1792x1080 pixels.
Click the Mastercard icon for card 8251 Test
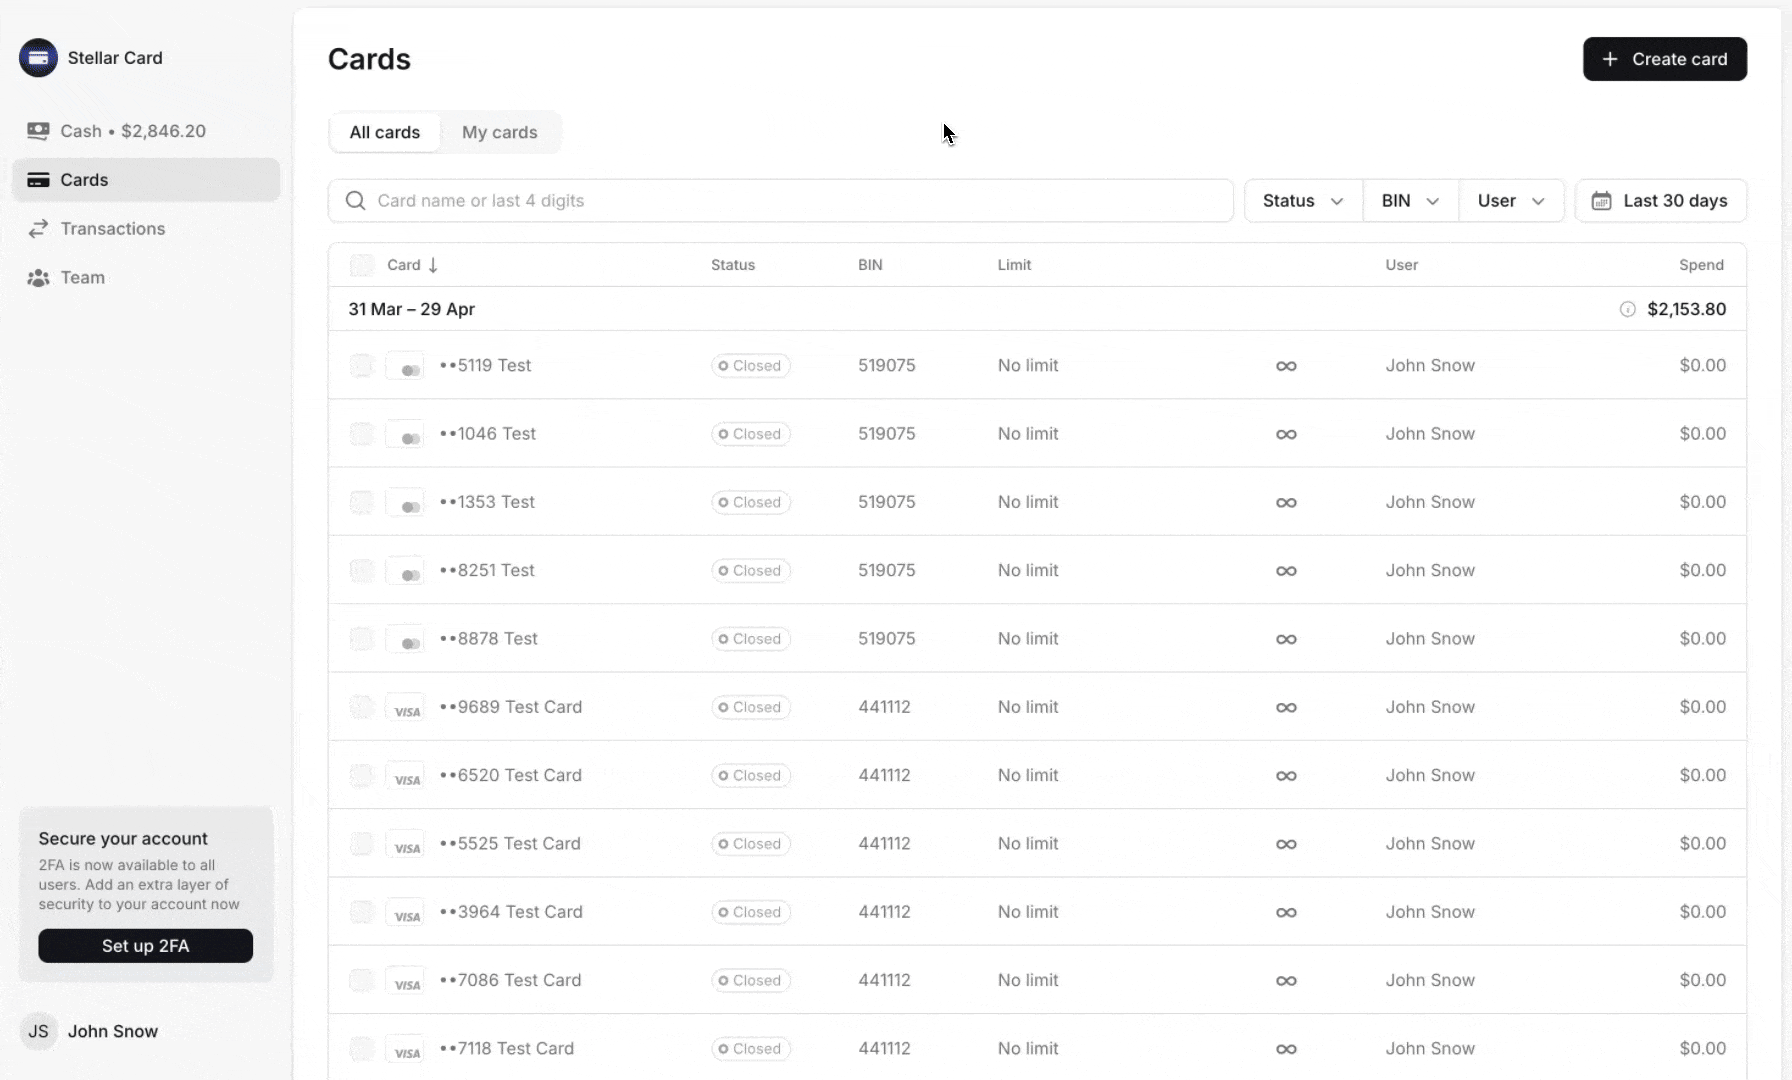click(x=405, y=571)
